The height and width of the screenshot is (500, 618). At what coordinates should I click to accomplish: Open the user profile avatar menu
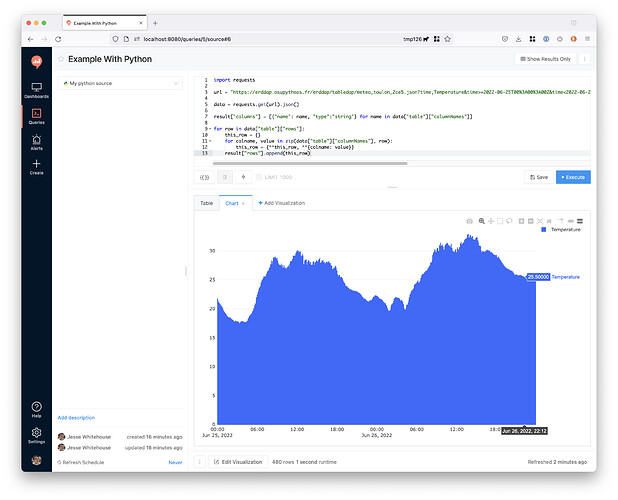coord(37,460)
